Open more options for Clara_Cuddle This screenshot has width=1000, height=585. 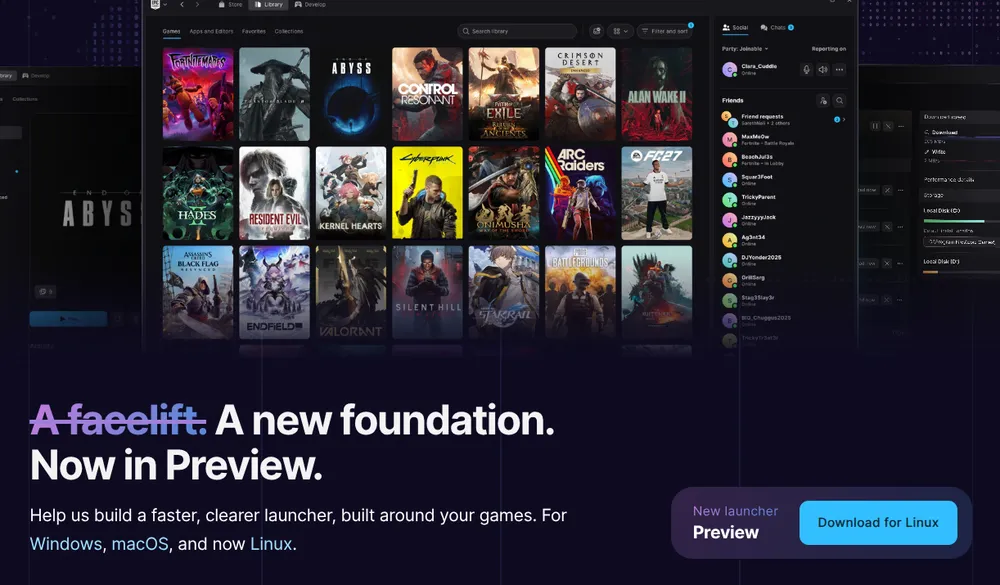coord(839,70)
